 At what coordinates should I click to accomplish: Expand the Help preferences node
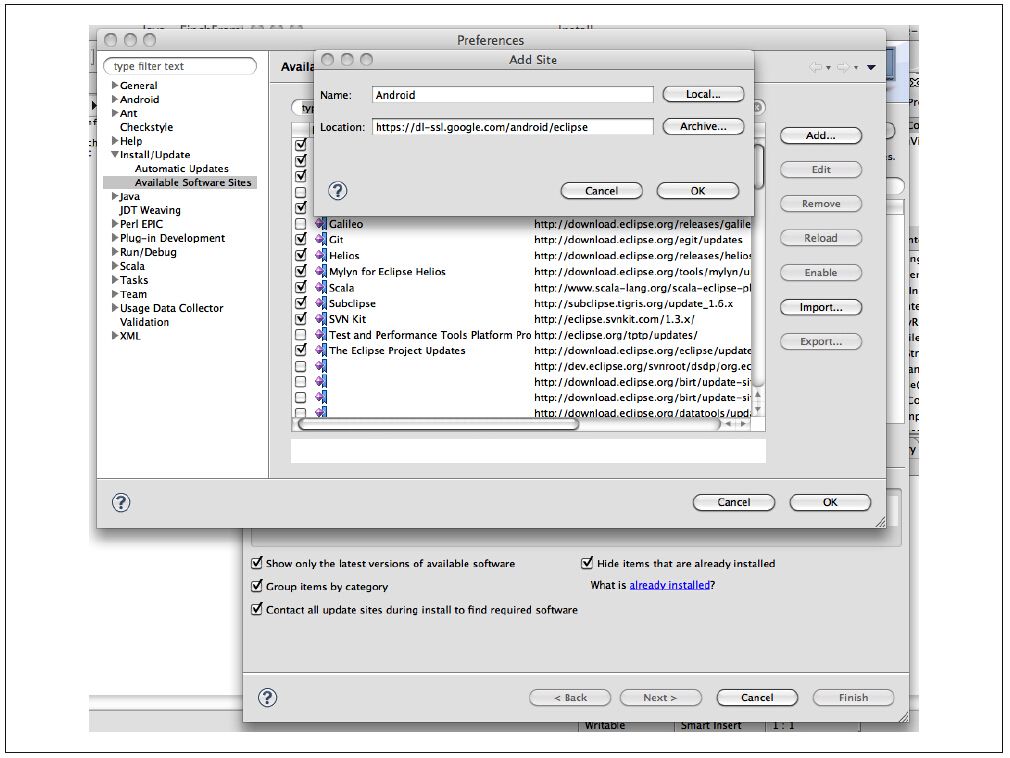pyautogui.click(x=115, y=140)
